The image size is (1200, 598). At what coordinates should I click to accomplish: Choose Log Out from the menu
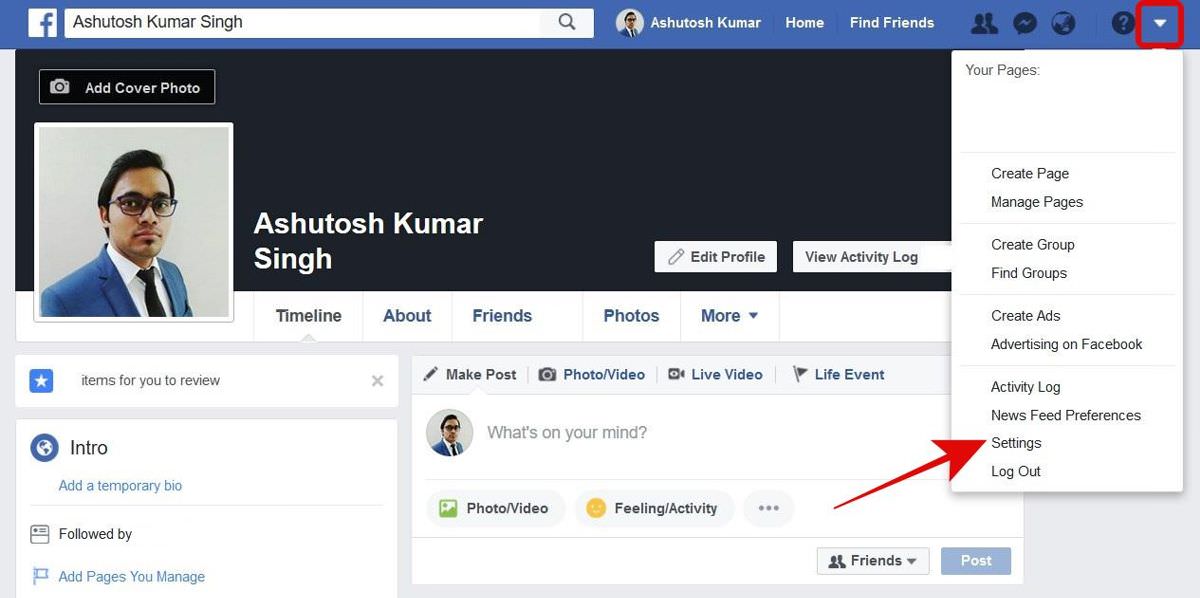pyautogui.click(x=1016, y=471)
